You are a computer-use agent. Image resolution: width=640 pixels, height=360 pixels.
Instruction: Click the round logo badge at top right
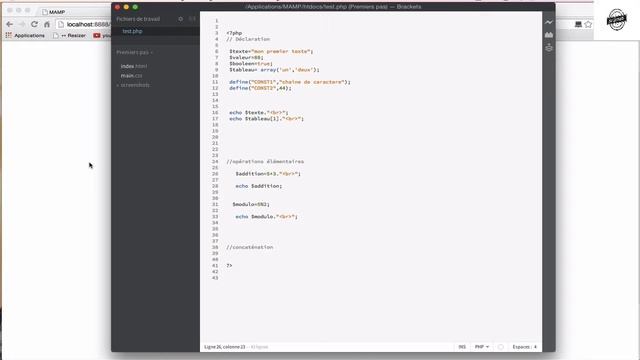tap(616, 19)
